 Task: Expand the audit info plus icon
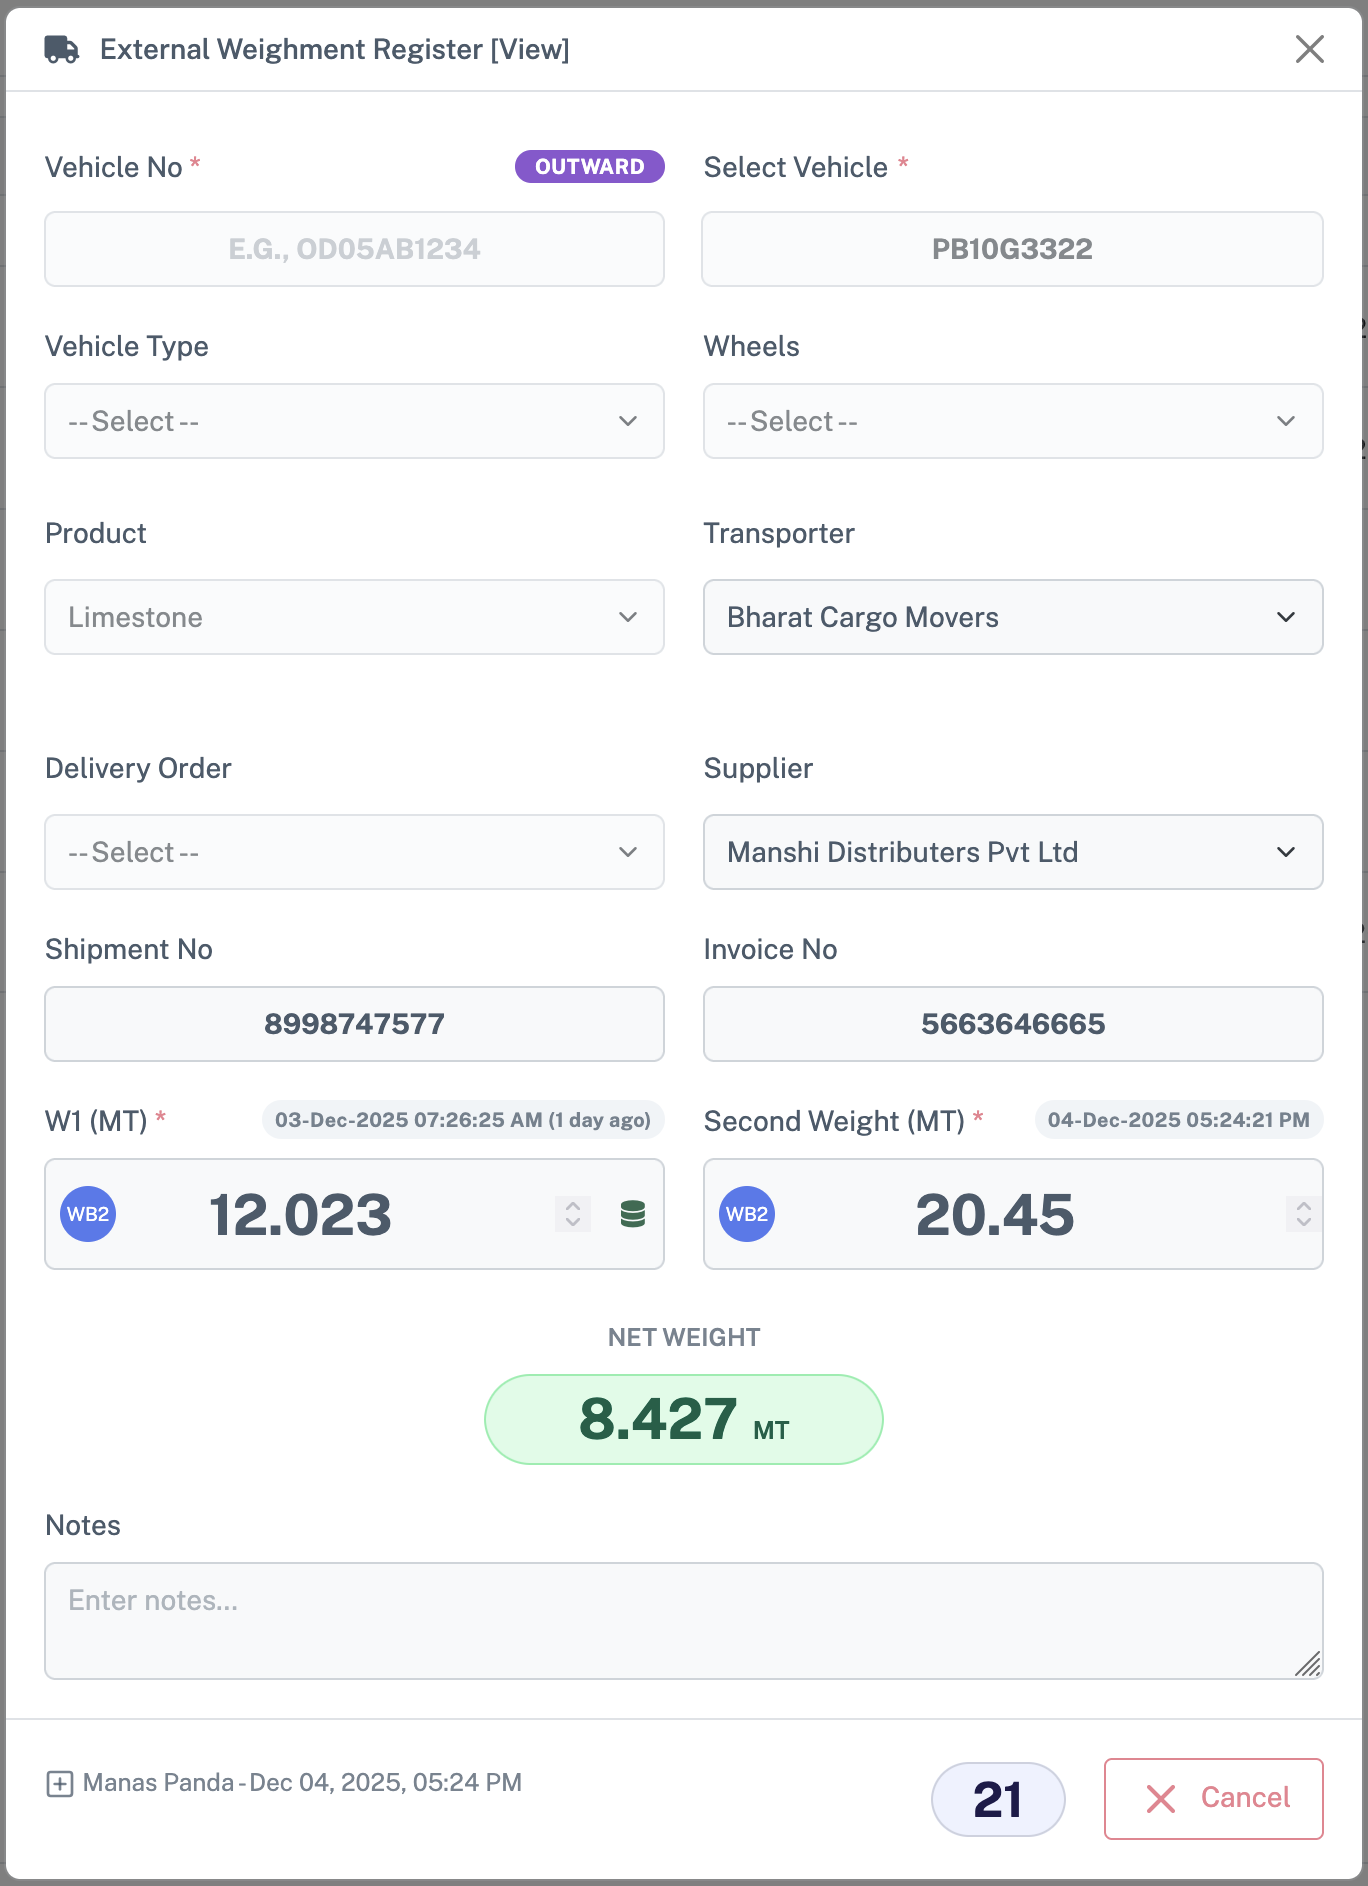point(60,1783)
